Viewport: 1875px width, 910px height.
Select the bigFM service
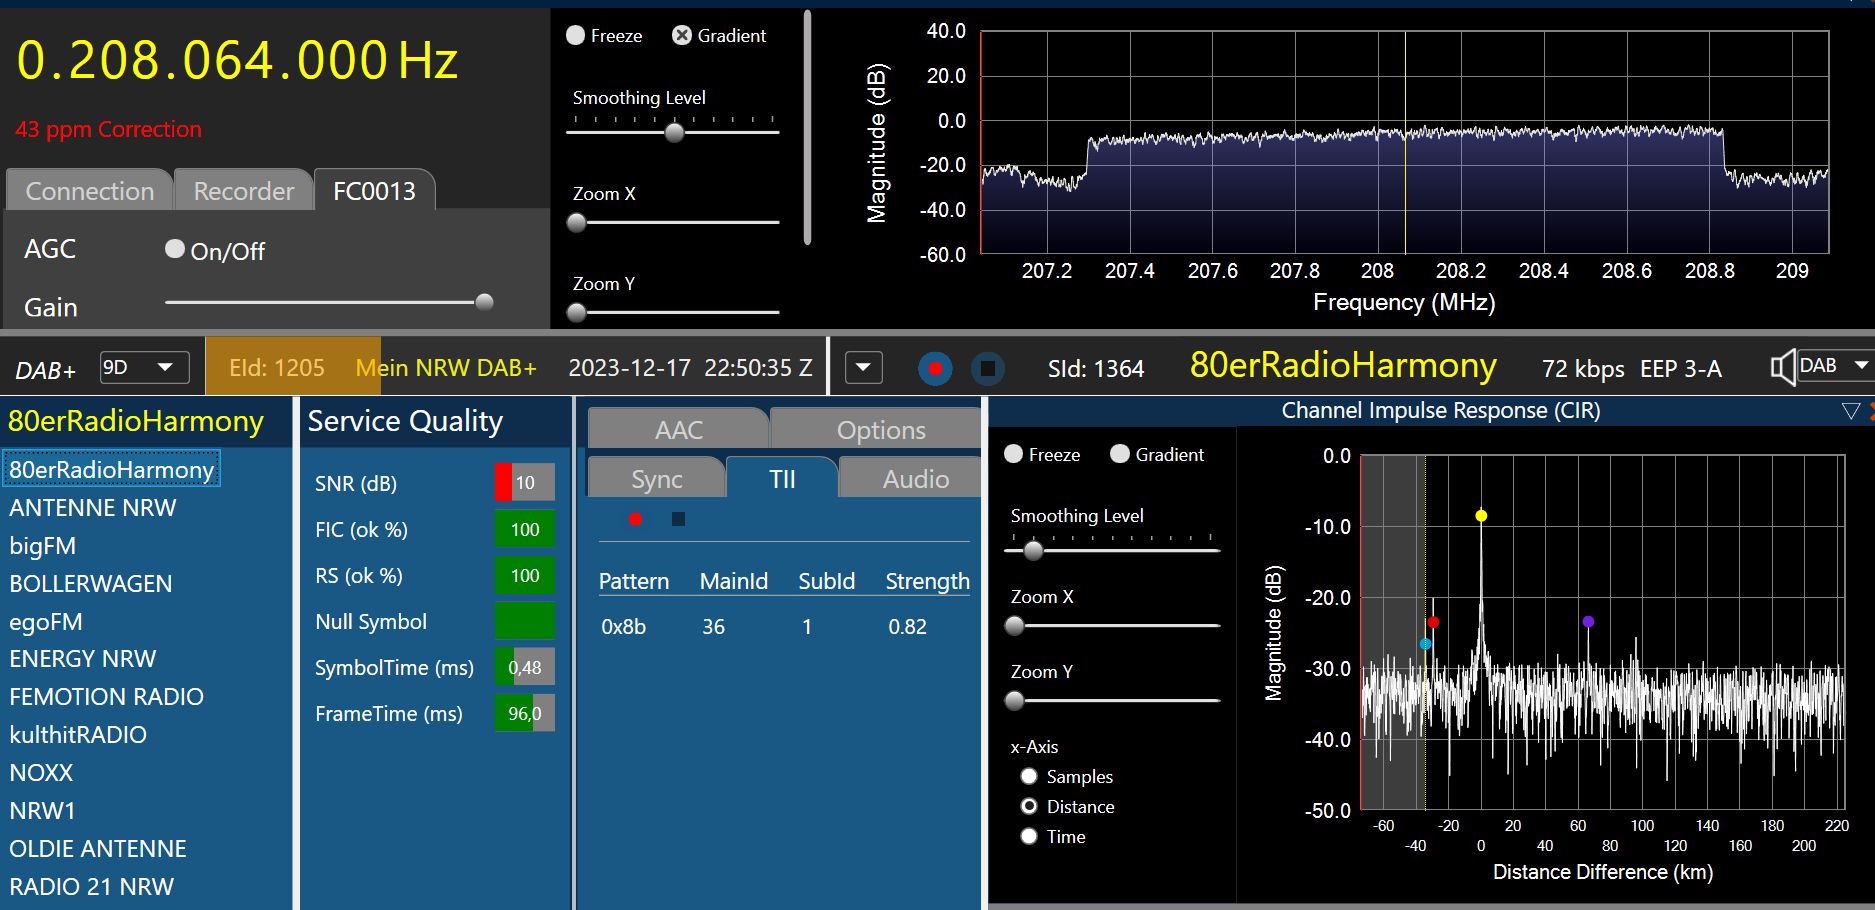(43, 545)
